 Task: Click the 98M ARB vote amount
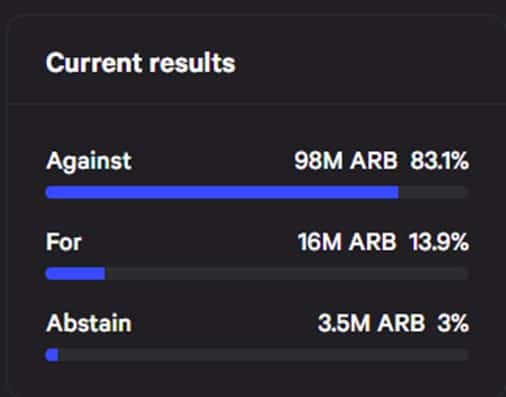[346, 161]
